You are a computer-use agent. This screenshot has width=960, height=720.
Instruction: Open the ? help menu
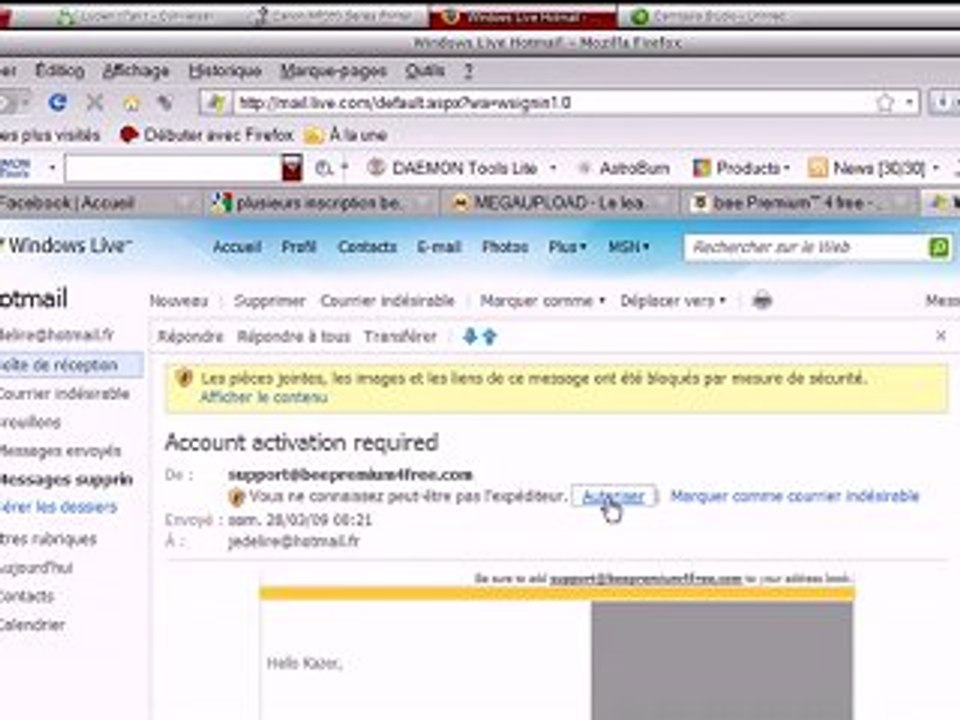[x=468, y=71]
